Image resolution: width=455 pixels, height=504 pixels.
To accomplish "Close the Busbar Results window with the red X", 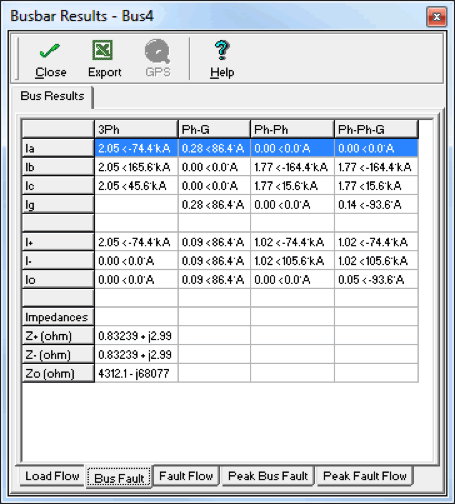I will [x=436, y=17].
